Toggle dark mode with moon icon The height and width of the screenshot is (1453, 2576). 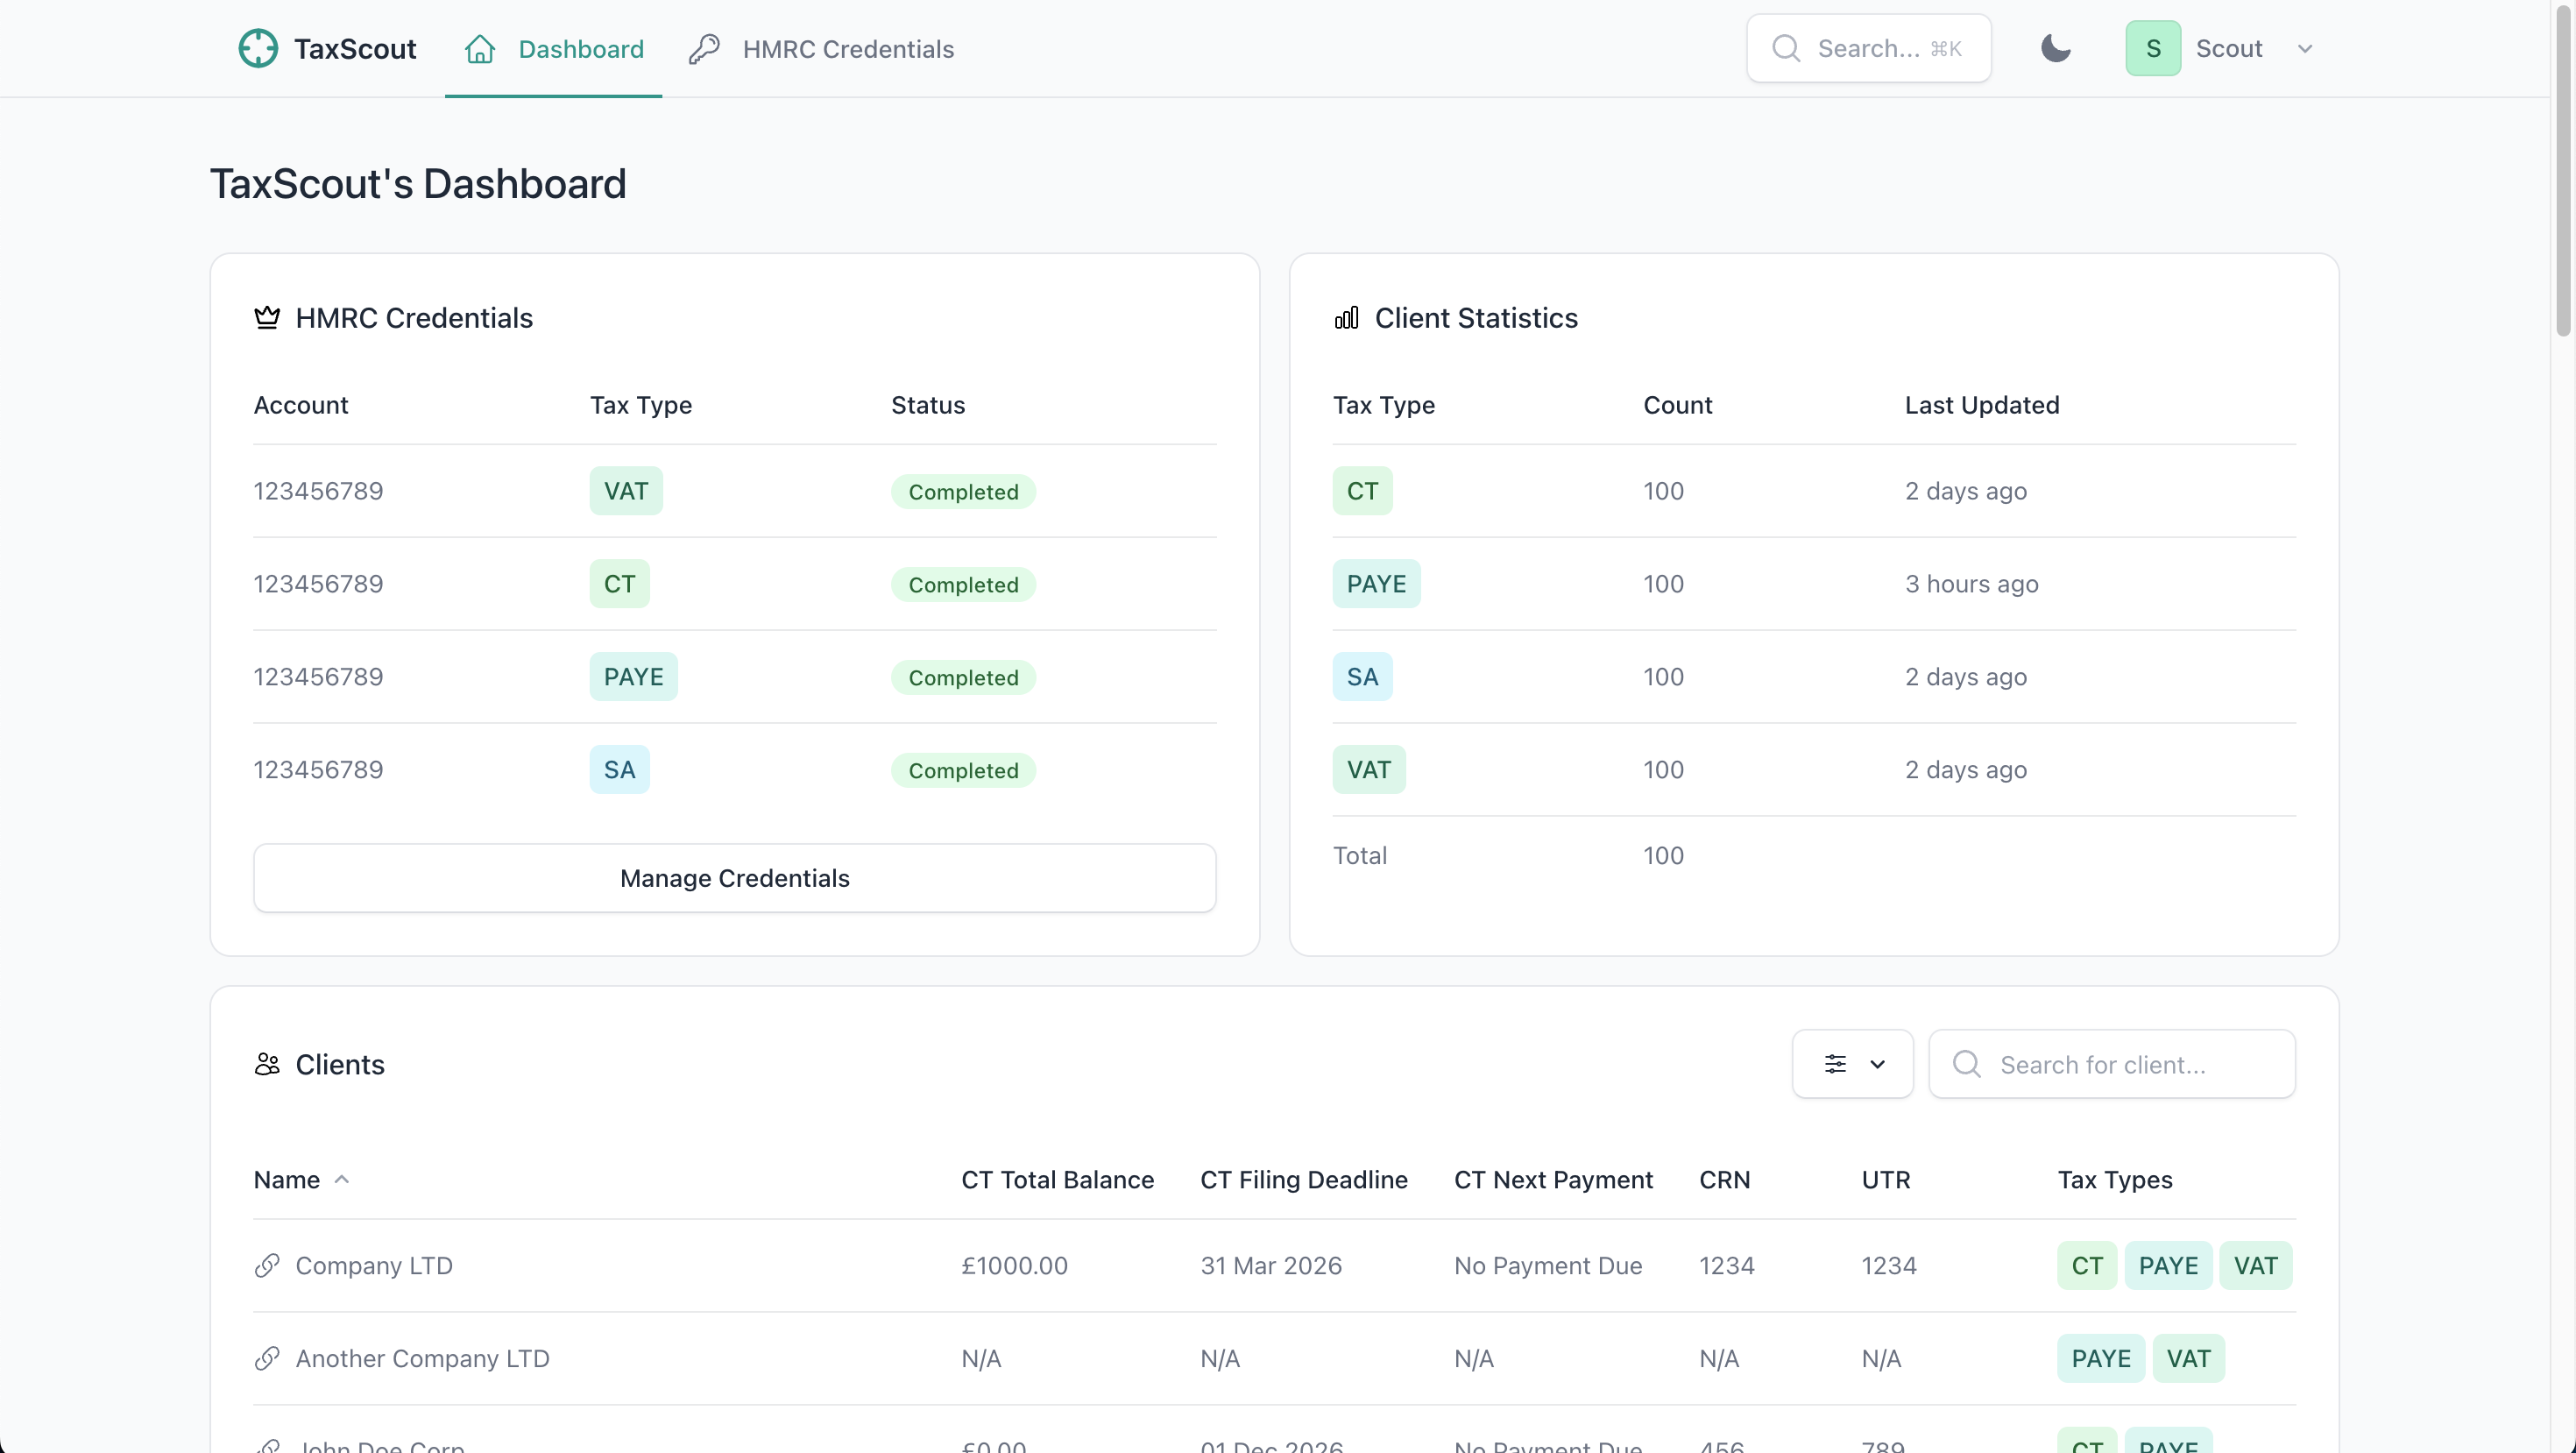click(x=2056, y=48)
